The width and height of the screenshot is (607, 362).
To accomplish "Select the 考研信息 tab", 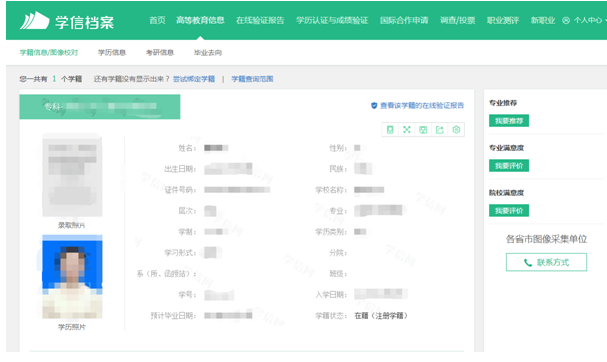I will pyautogui.click(x=160, y=52).
